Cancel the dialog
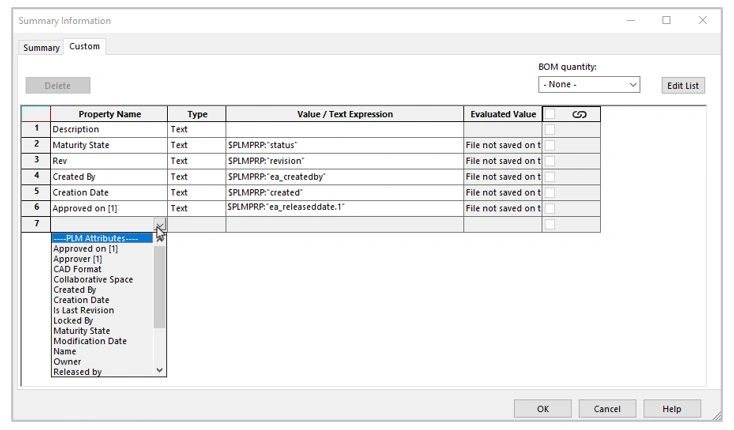 [x=607, y=409]
